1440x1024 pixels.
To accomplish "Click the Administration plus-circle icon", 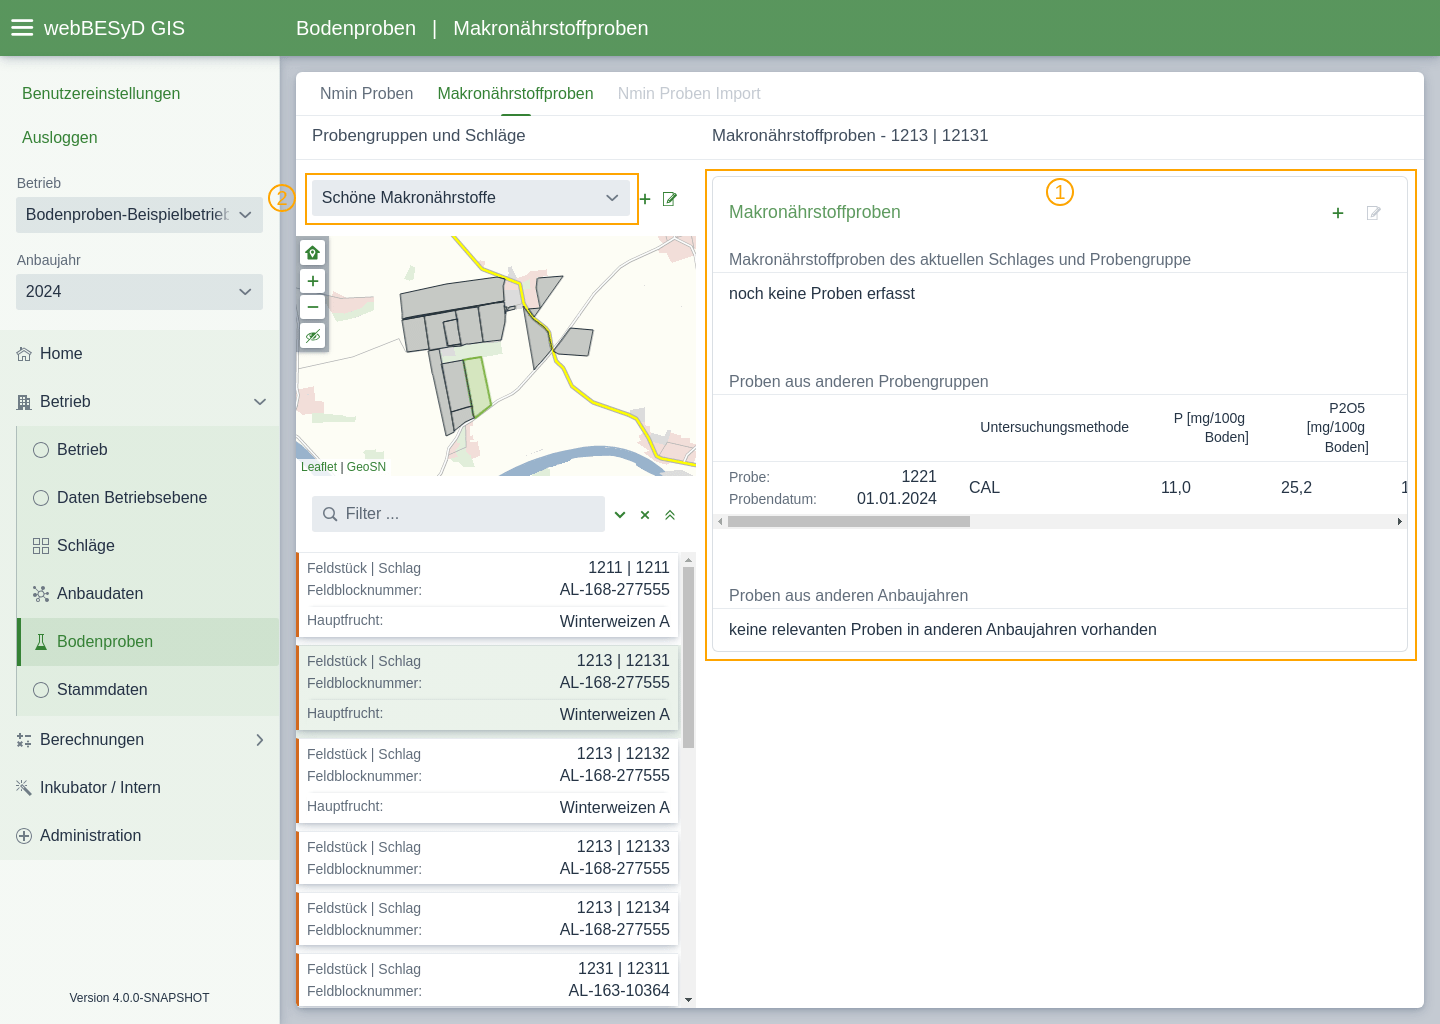I will coord(24,836).
